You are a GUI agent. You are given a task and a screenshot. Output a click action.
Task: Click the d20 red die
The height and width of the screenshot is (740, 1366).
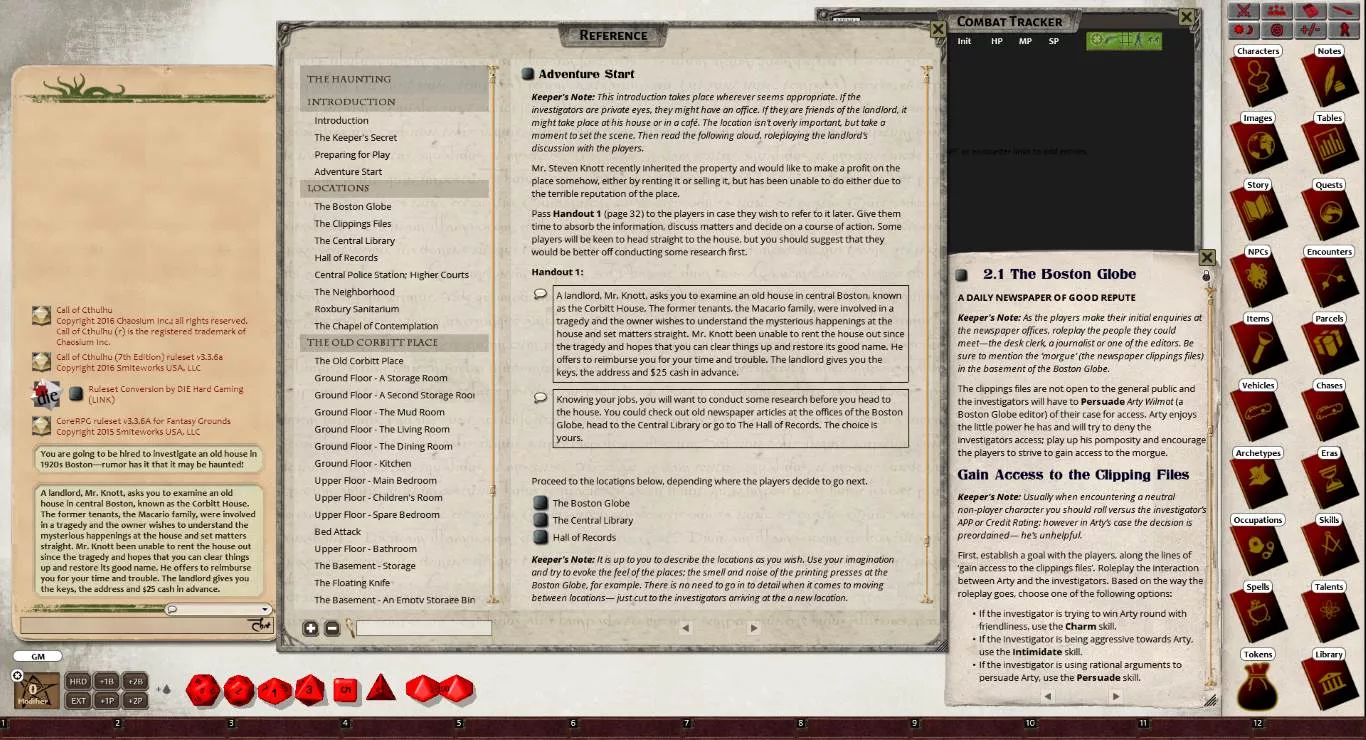(x=203, y=688)
